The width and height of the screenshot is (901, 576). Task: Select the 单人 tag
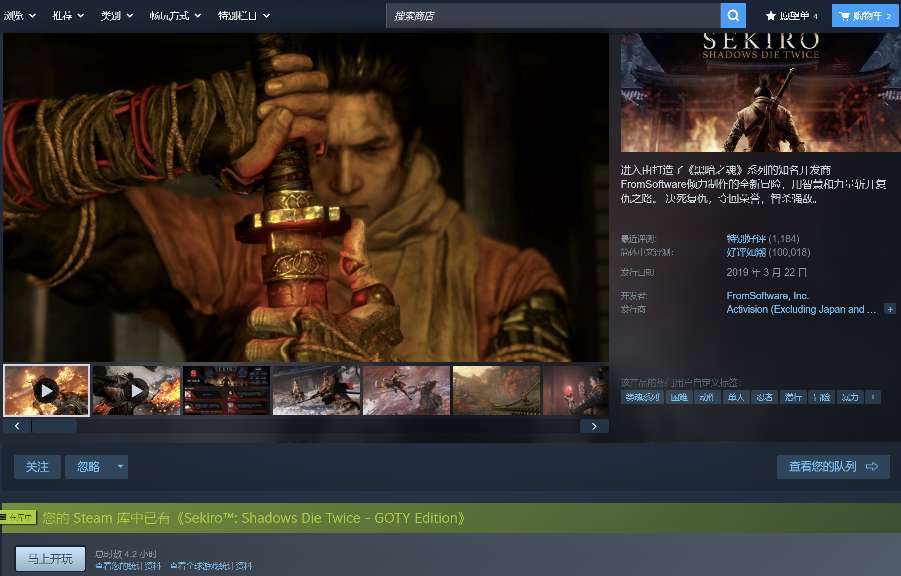point(736,397)
